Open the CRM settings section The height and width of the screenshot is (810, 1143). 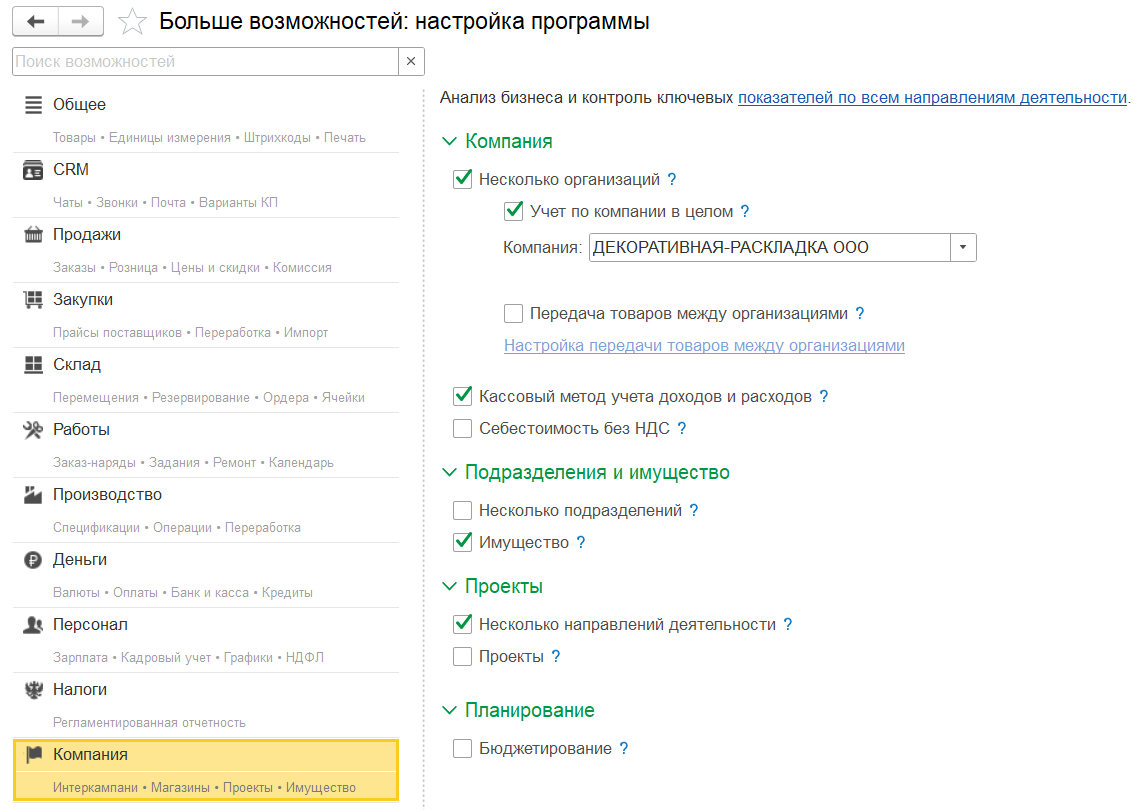71,170
